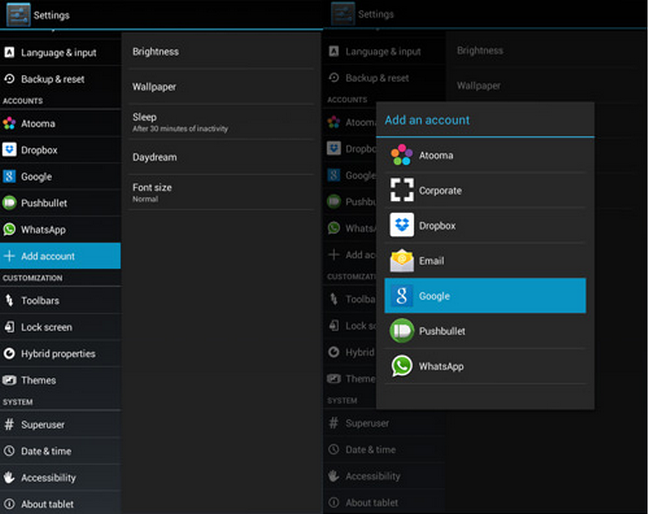Tap dimmed Date & time row in right screen
This screenshot has height=514, width=650.
pyautogui.click(x=385, y=449)
